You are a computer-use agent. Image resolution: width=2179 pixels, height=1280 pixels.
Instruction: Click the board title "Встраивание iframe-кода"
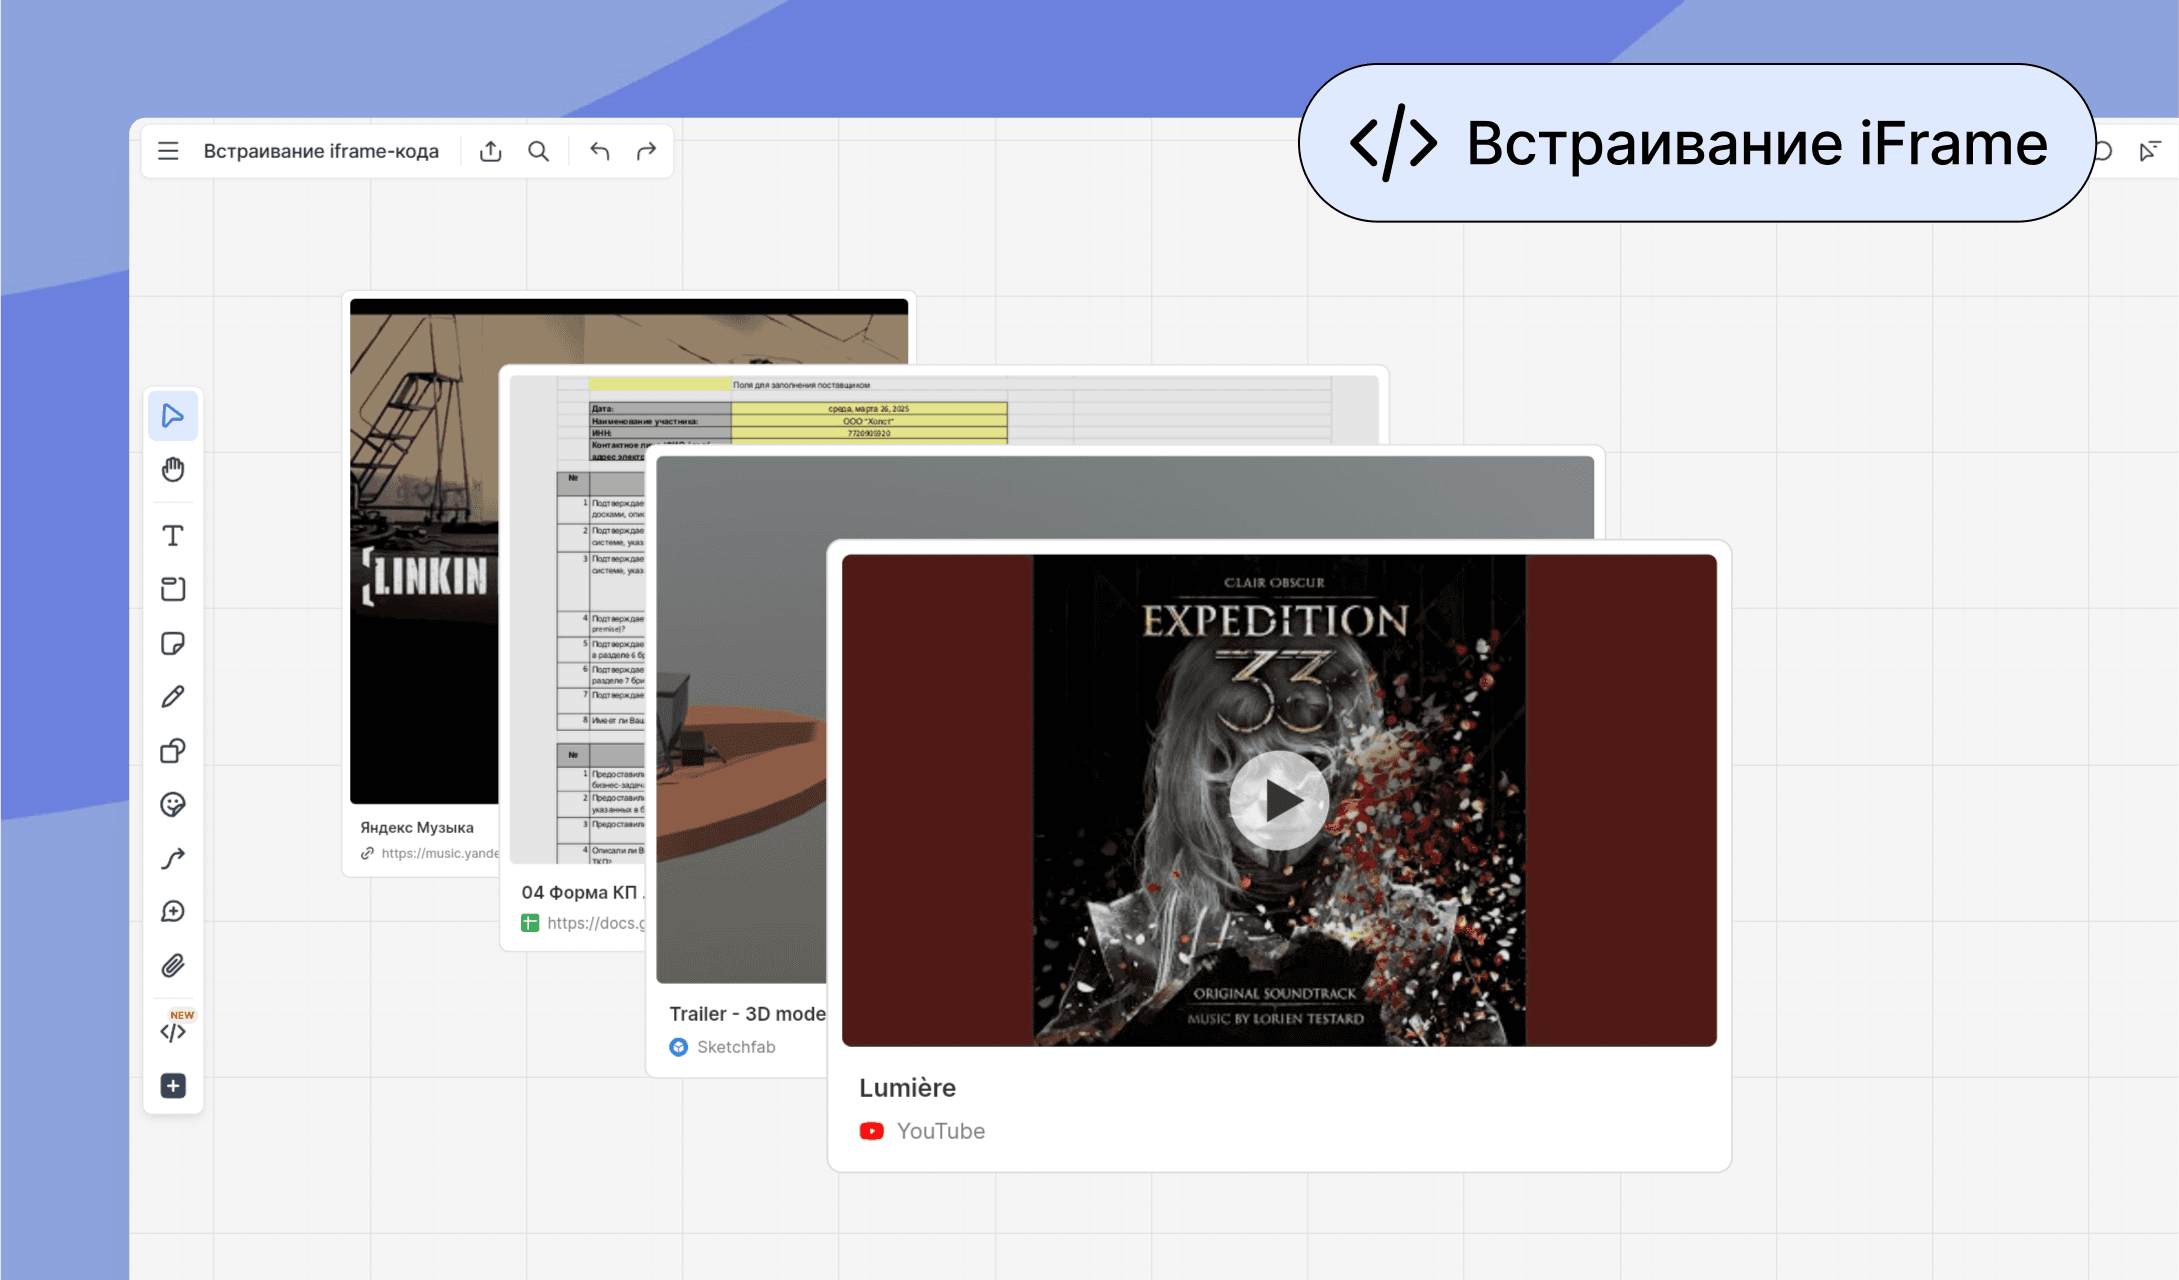321,151
